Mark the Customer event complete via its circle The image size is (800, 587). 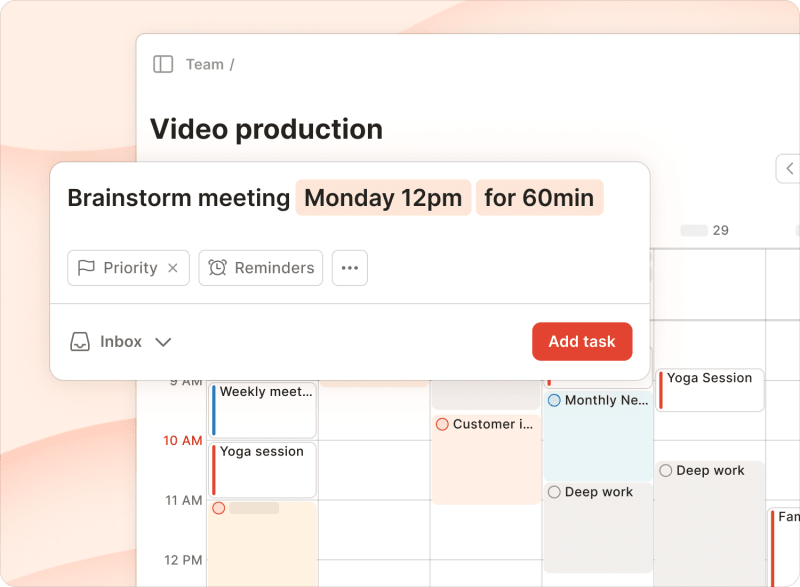pyautogui.click(x=442, y=424)
